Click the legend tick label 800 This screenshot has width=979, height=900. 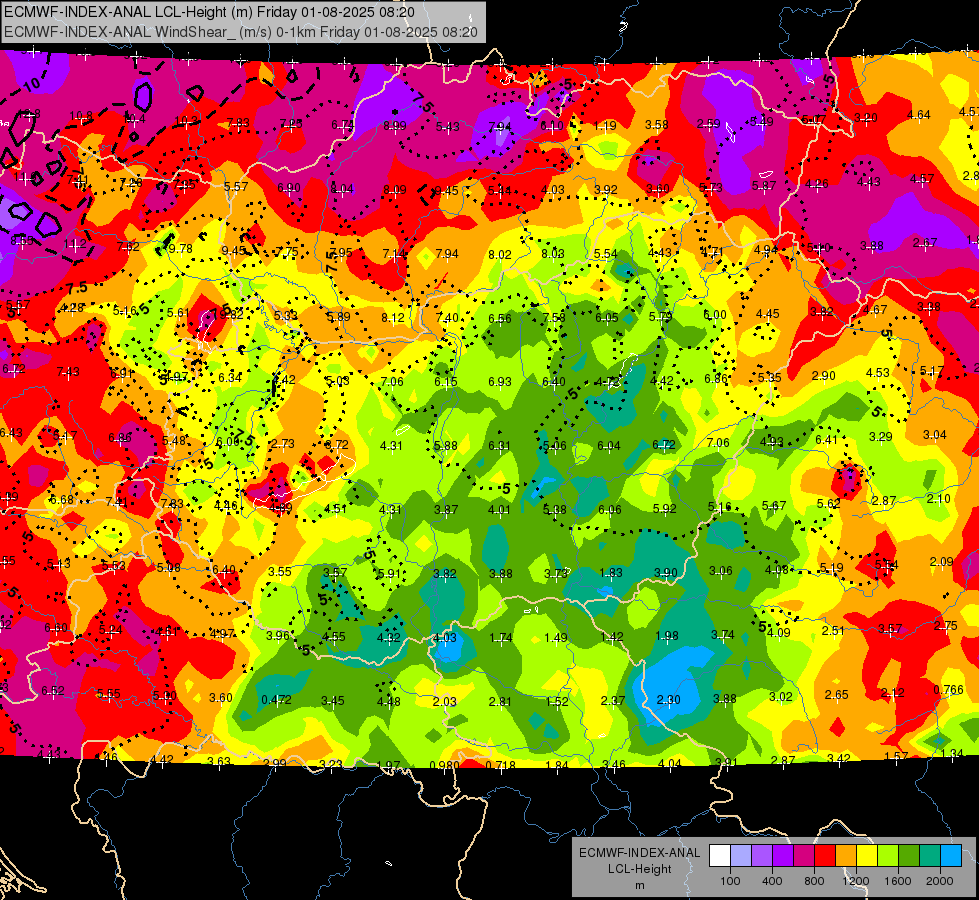(814, 881)
